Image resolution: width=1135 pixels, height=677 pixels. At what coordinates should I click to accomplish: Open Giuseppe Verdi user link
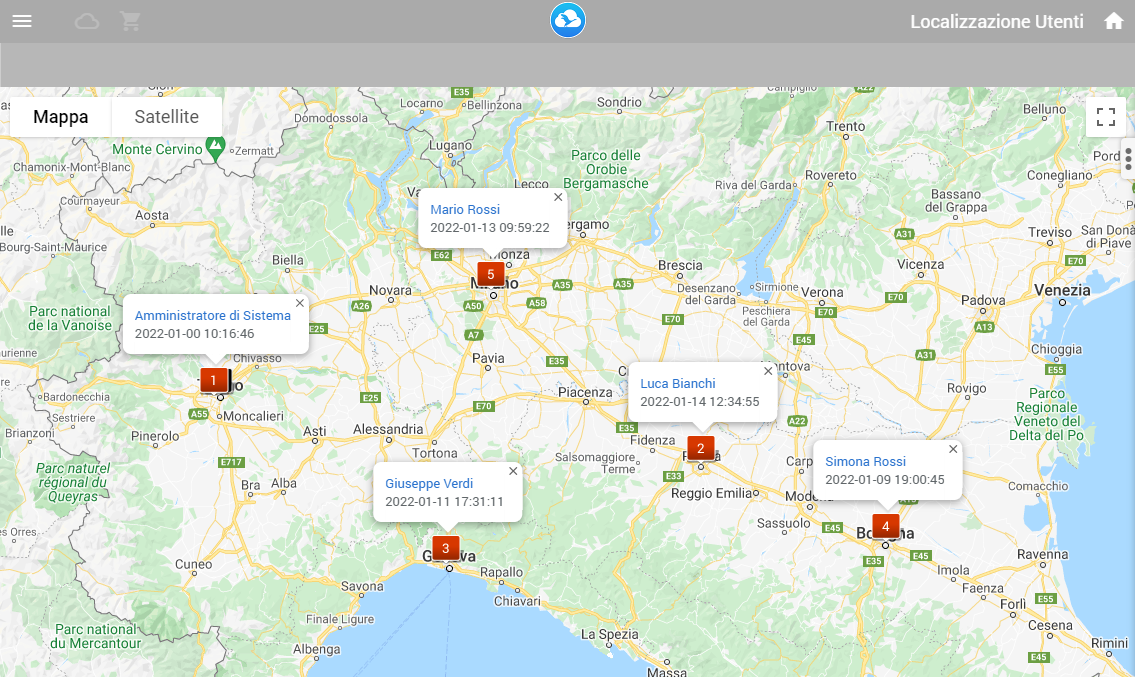tap(429, 484)
